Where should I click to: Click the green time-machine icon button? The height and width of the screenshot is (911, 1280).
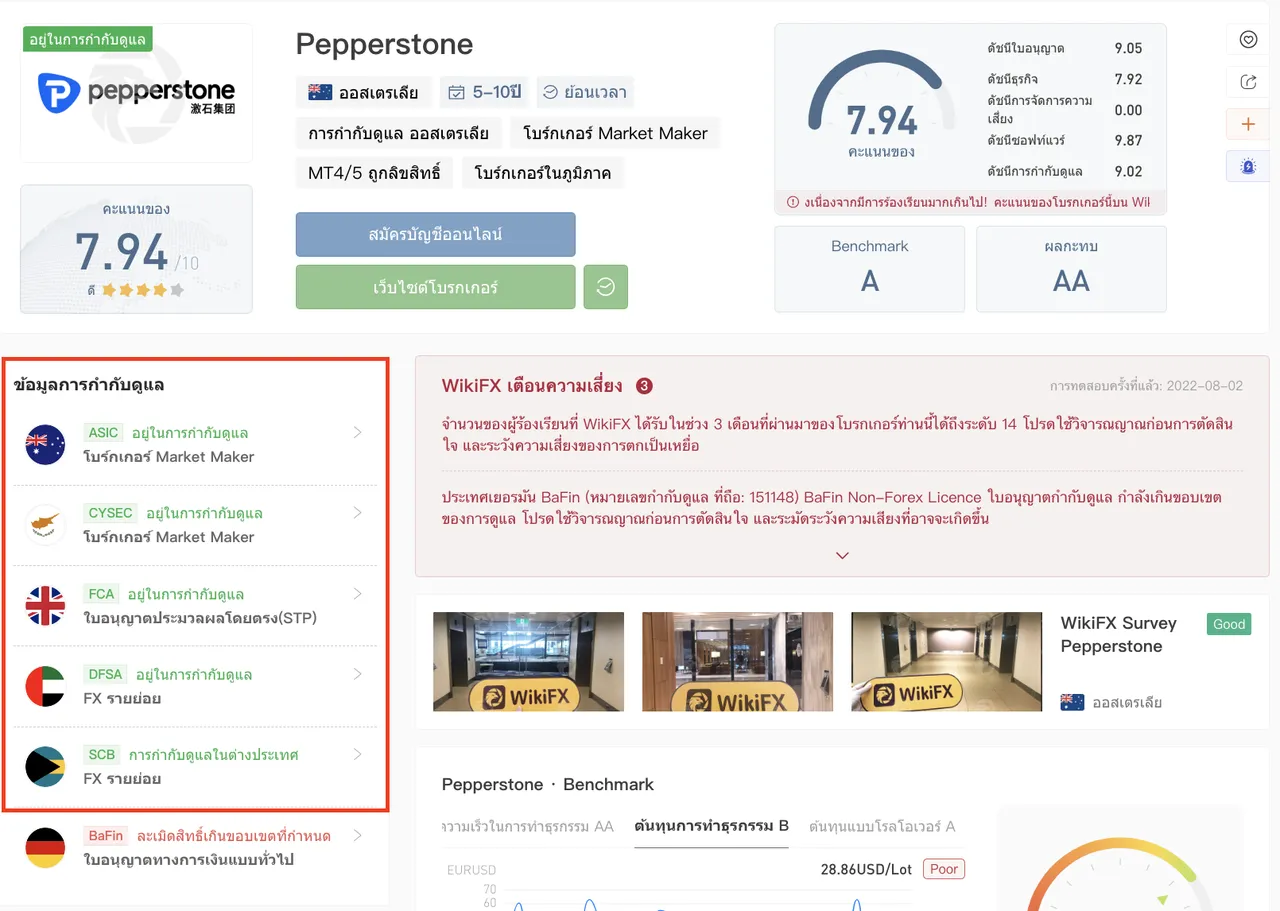[605, 287]
